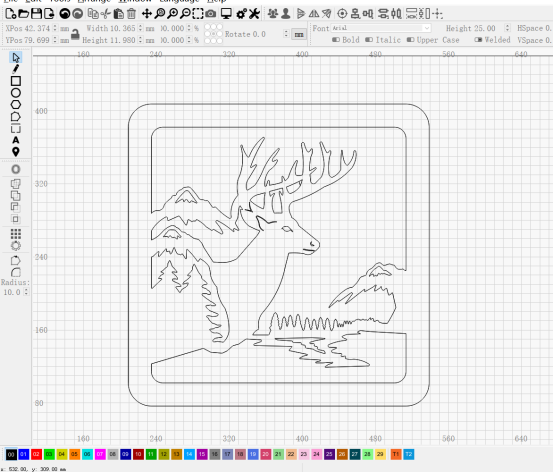Image resolution: width=554 pixels, height=472 pixels.
Task: Adjust the object Height spinner near 11.980
Action: click(140, 40)
